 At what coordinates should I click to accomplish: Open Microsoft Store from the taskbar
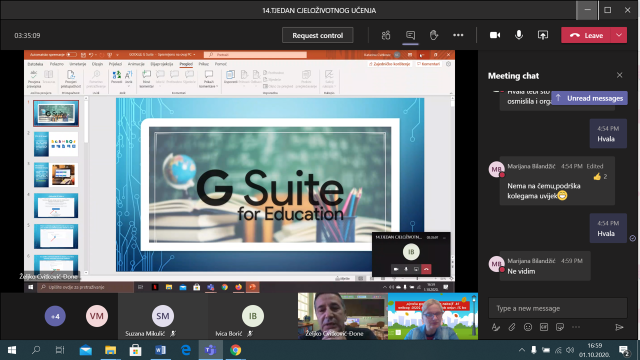pos(135,350)
